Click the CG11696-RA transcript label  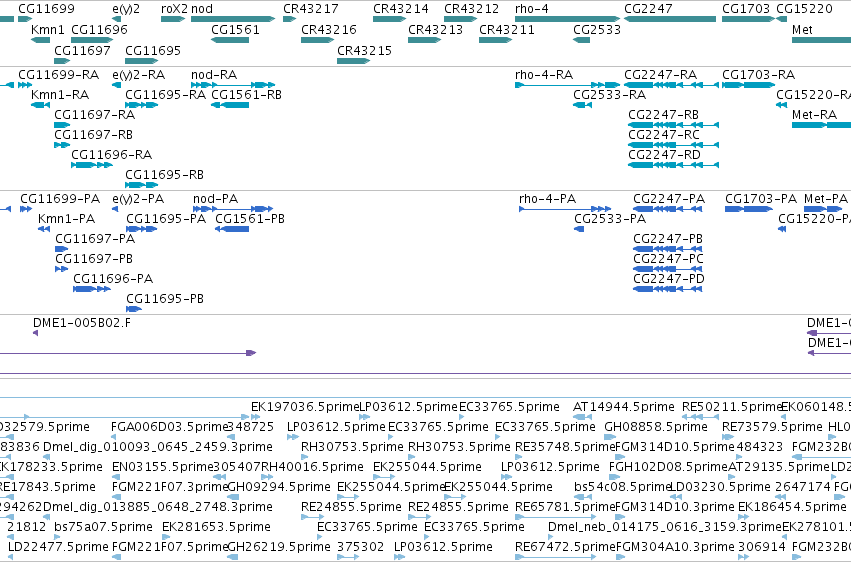pyautogui.click(x=111, y=155)
